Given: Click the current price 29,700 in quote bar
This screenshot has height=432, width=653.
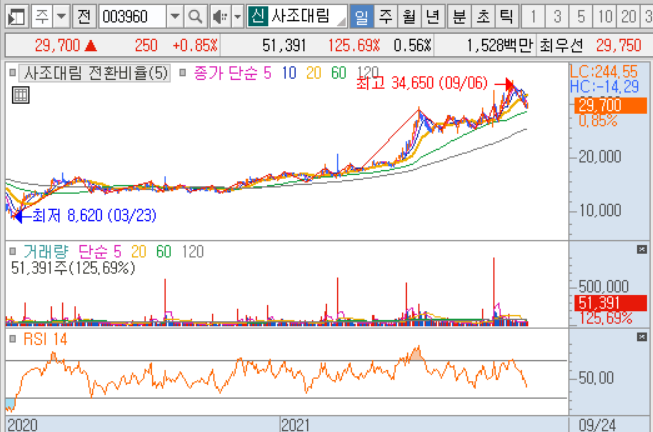Looking at the screenshot, I should click(57, 45).
